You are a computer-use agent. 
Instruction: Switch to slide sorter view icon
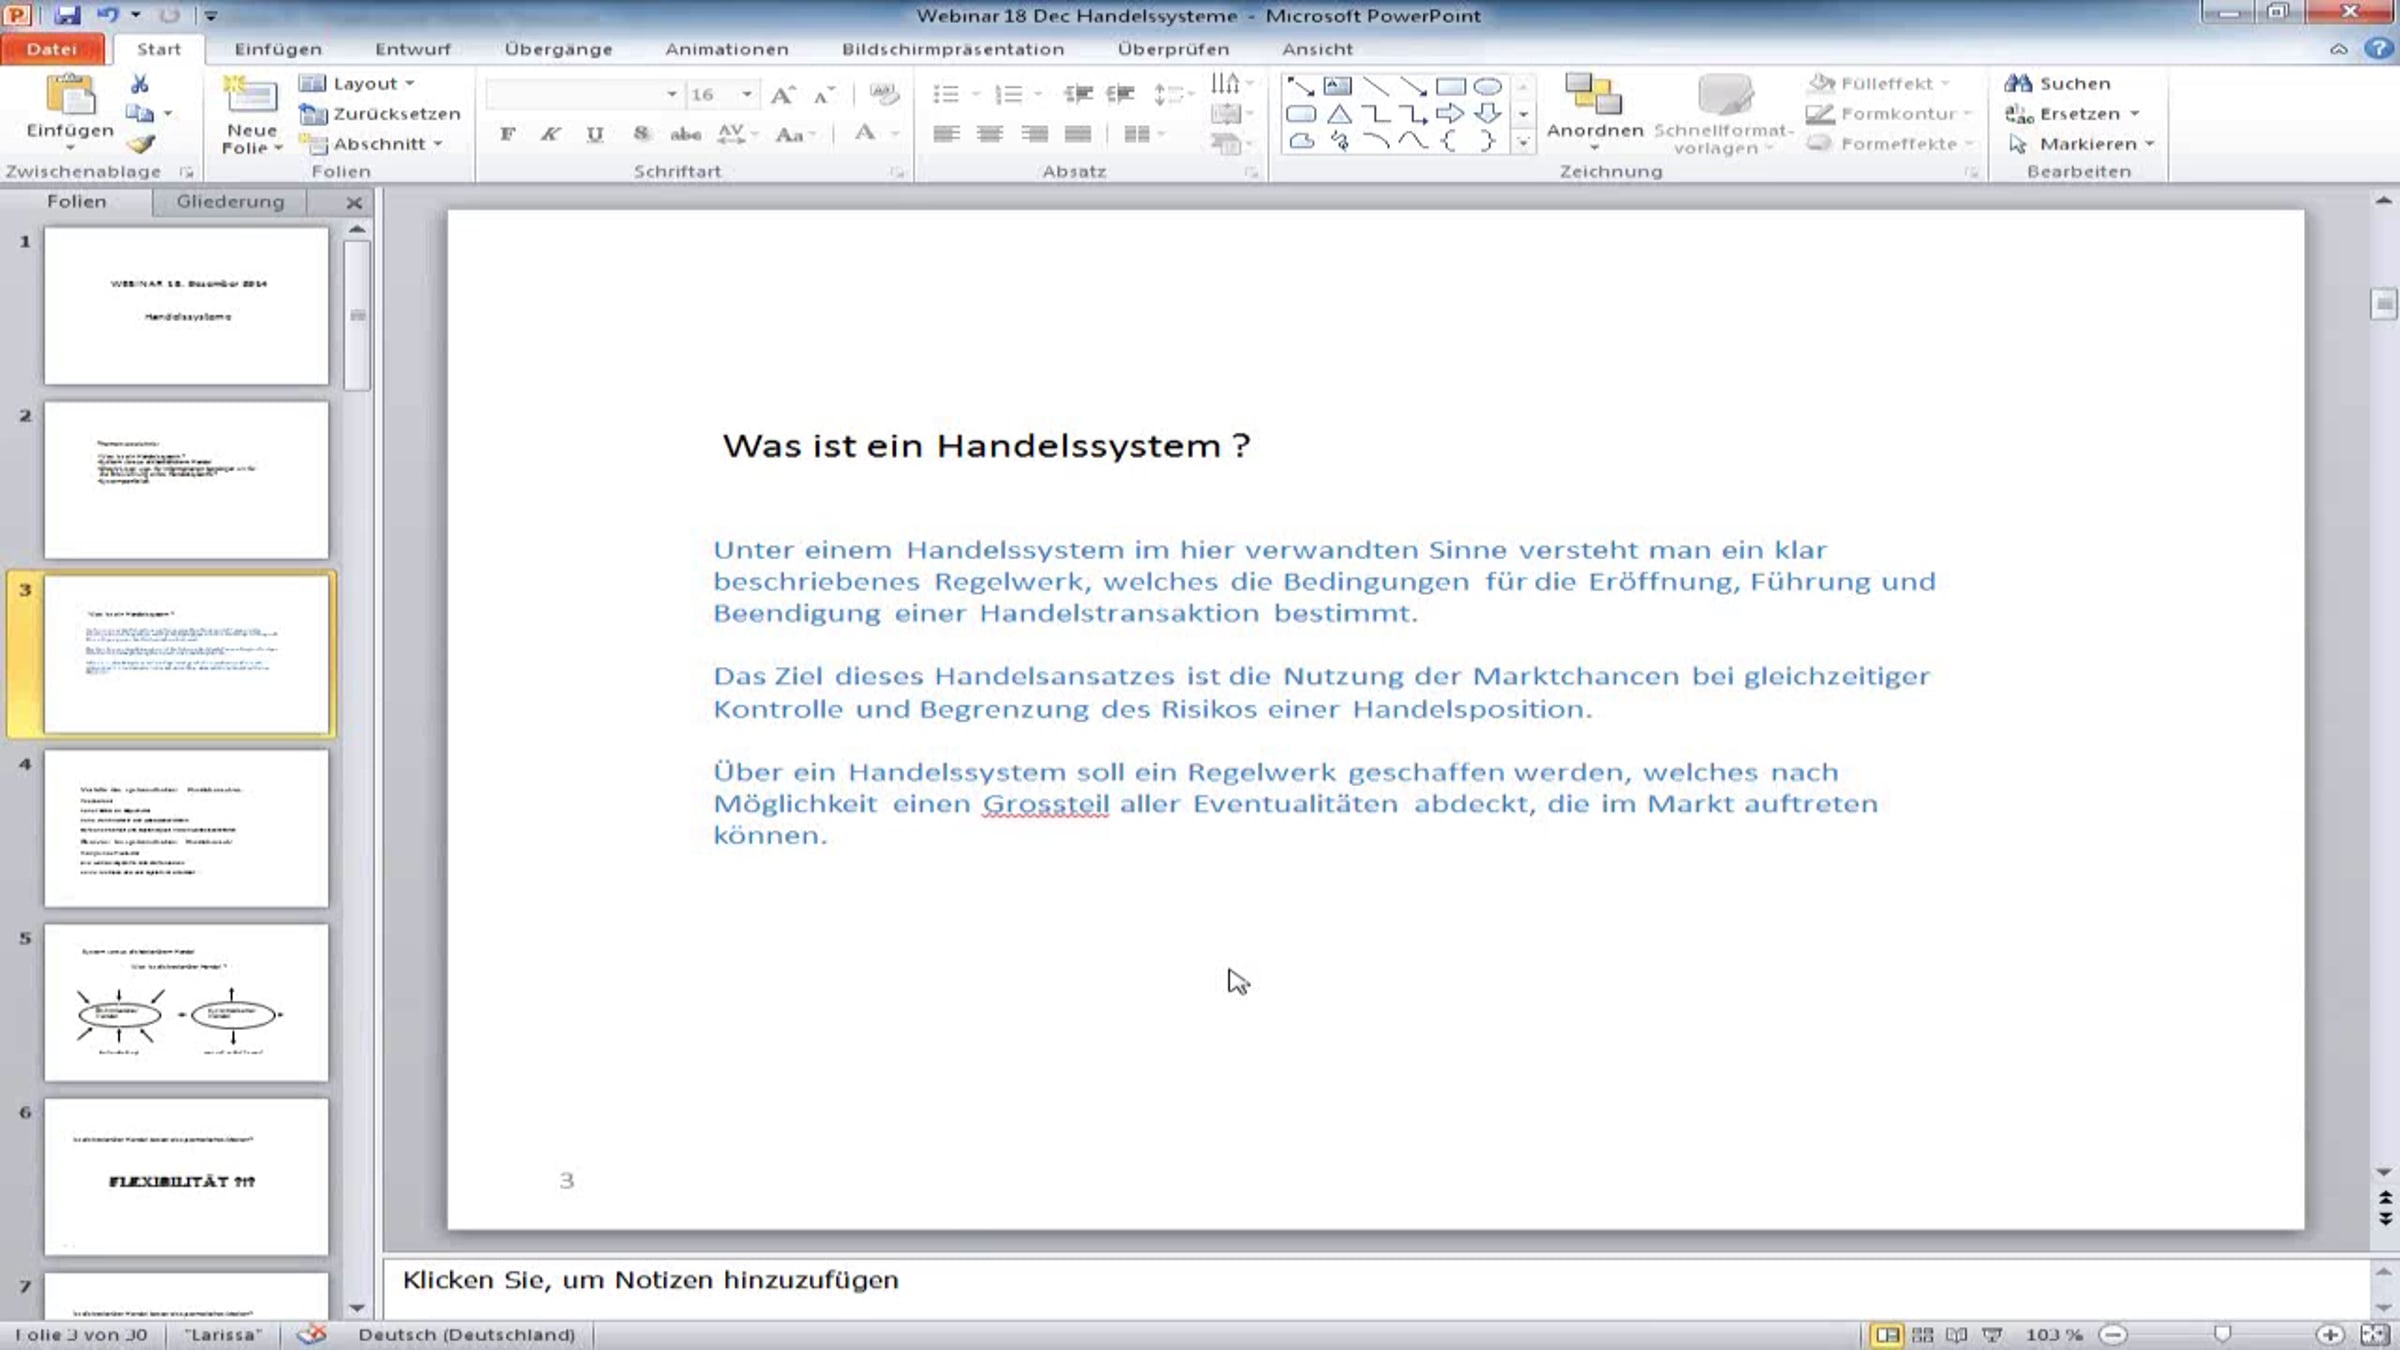point(1922,1335)
